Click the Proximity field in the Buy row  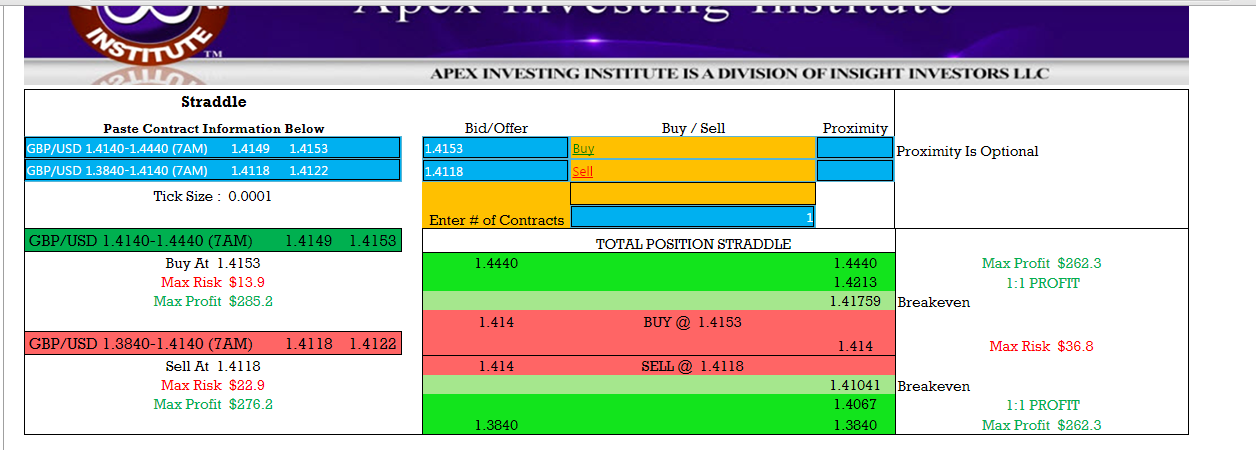[854, 148]
